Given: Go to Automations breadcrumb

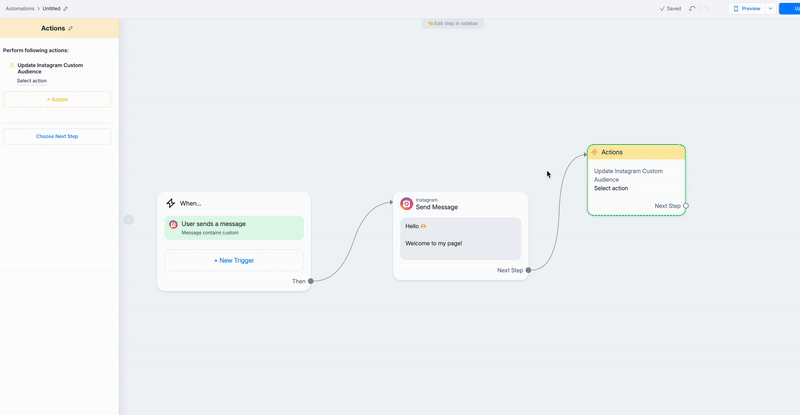Looking at the screenshot, I should [x=19, y=8].
